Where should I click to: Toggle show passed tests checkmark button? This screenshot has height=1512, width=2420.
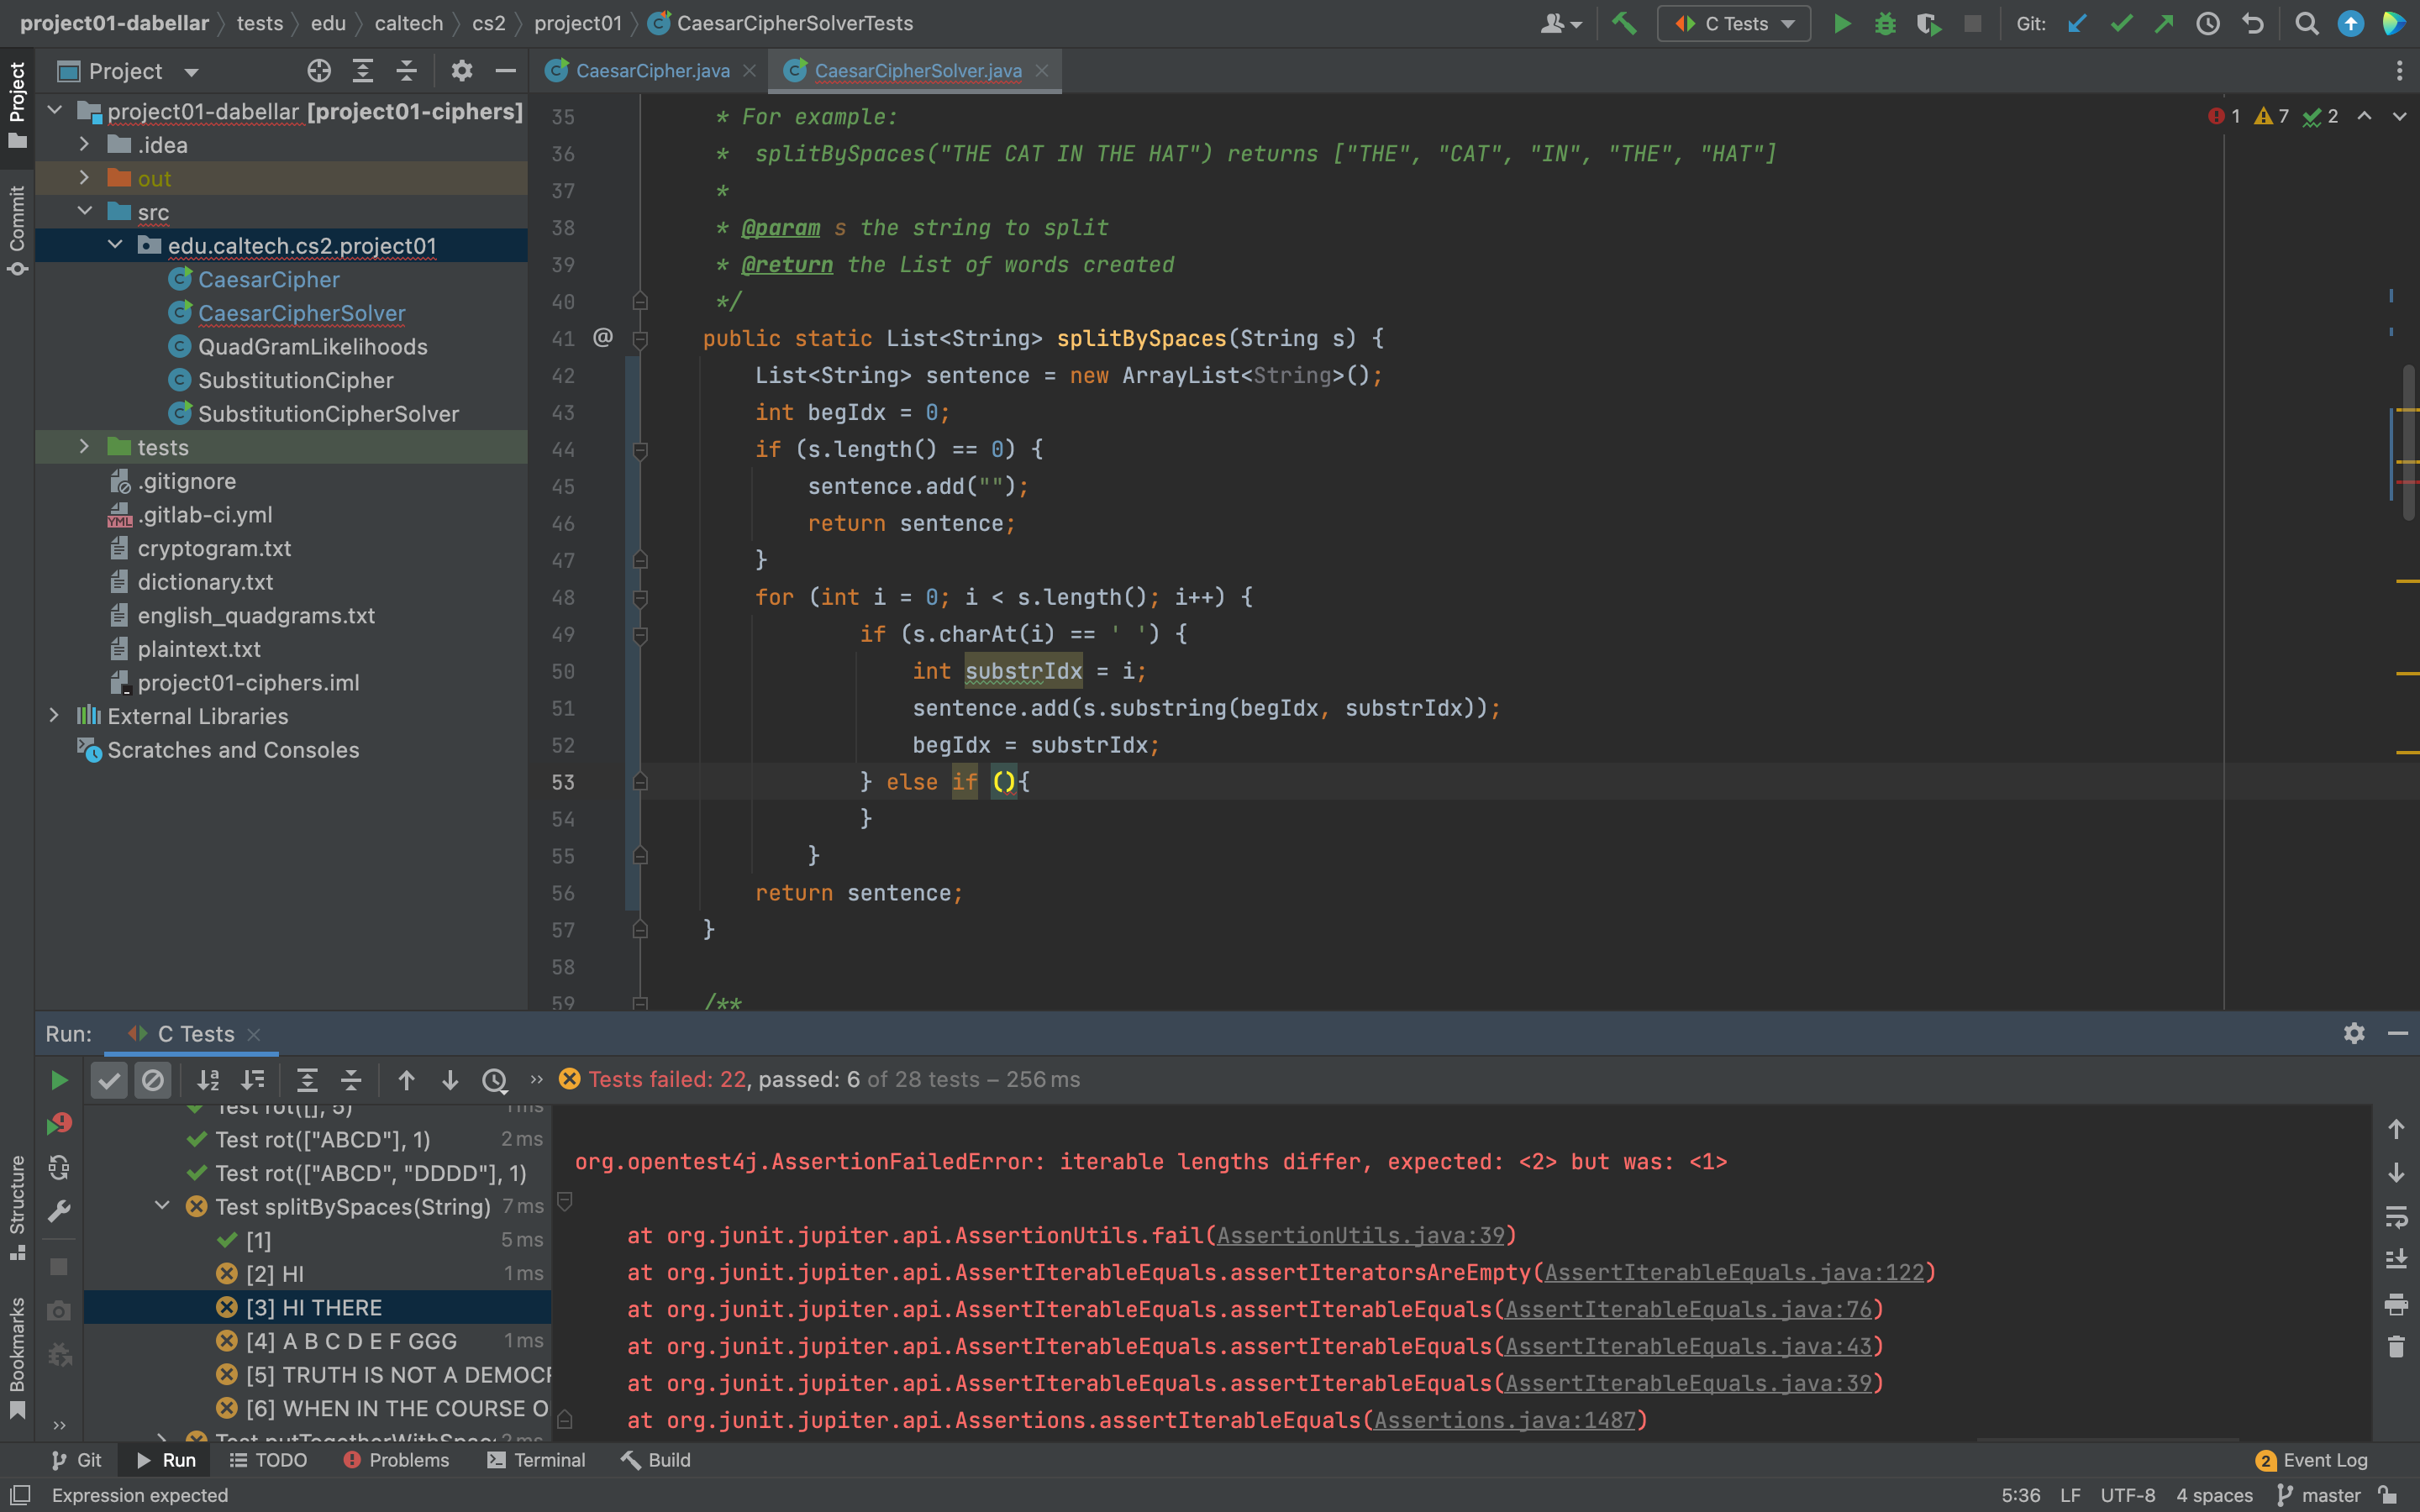109,1080
